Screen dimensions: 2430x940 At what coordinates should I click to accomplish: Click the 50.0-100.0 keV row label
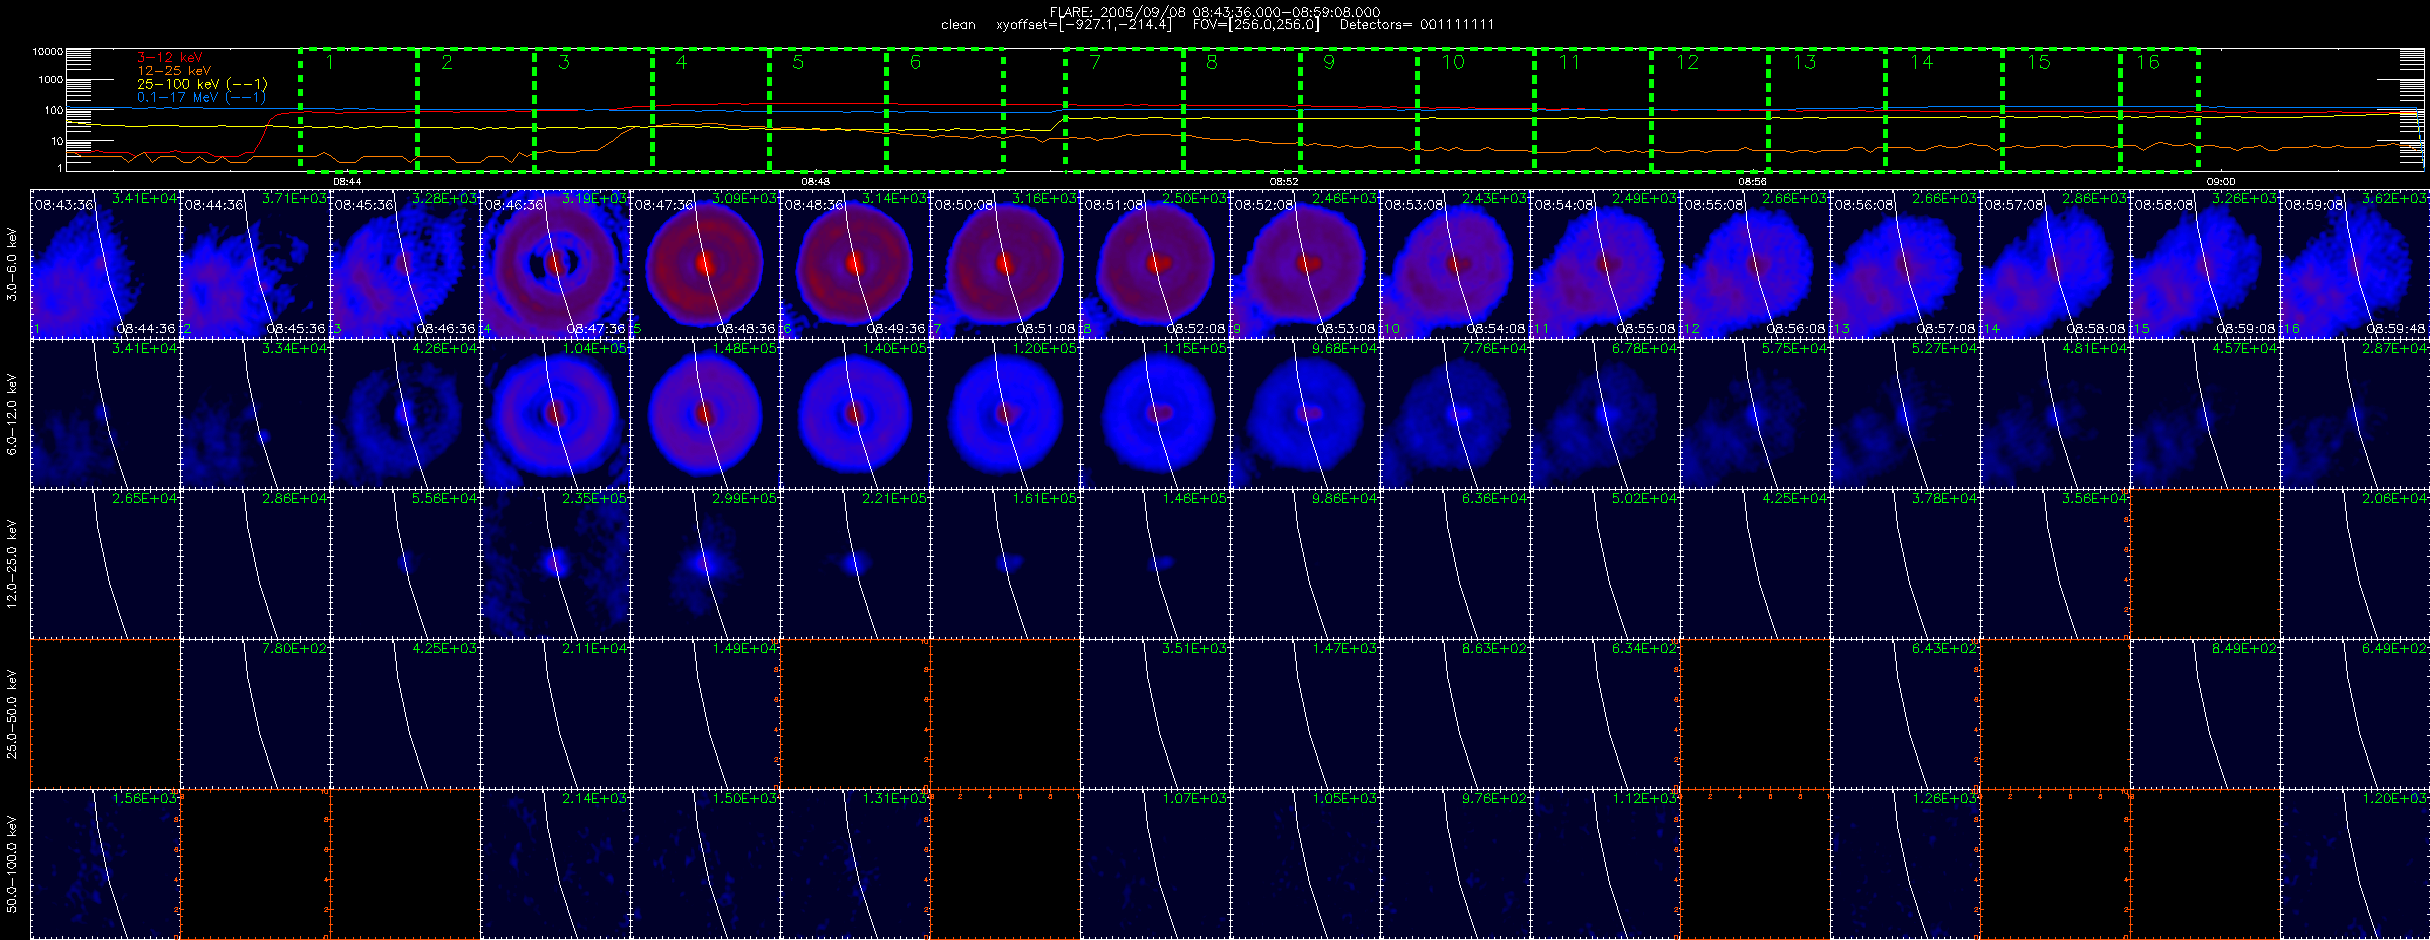coord(12,864)
